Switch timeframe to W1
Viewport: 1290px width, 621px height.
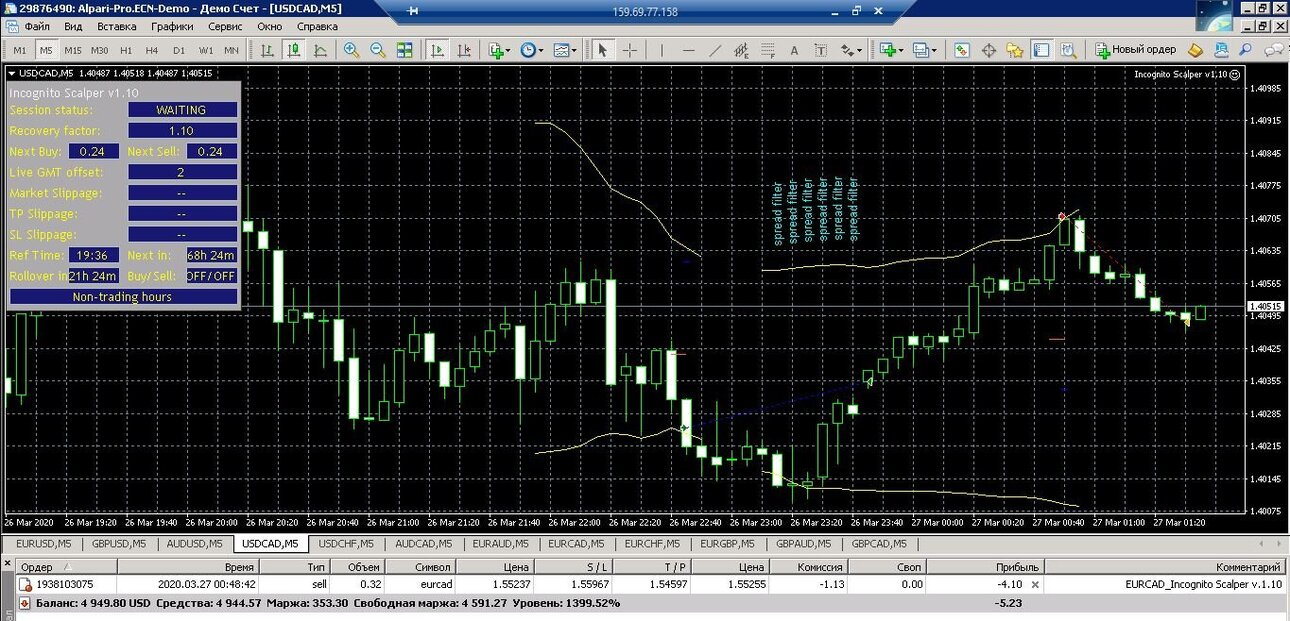206,50
